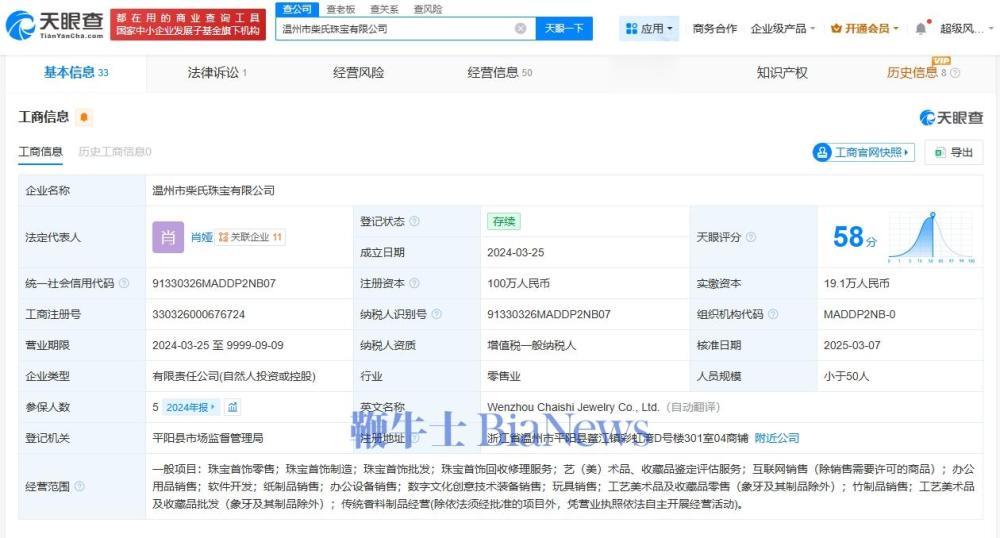Select the 查风险 search tab
Screen dimensions: 1000x538
tap(427, 9)
